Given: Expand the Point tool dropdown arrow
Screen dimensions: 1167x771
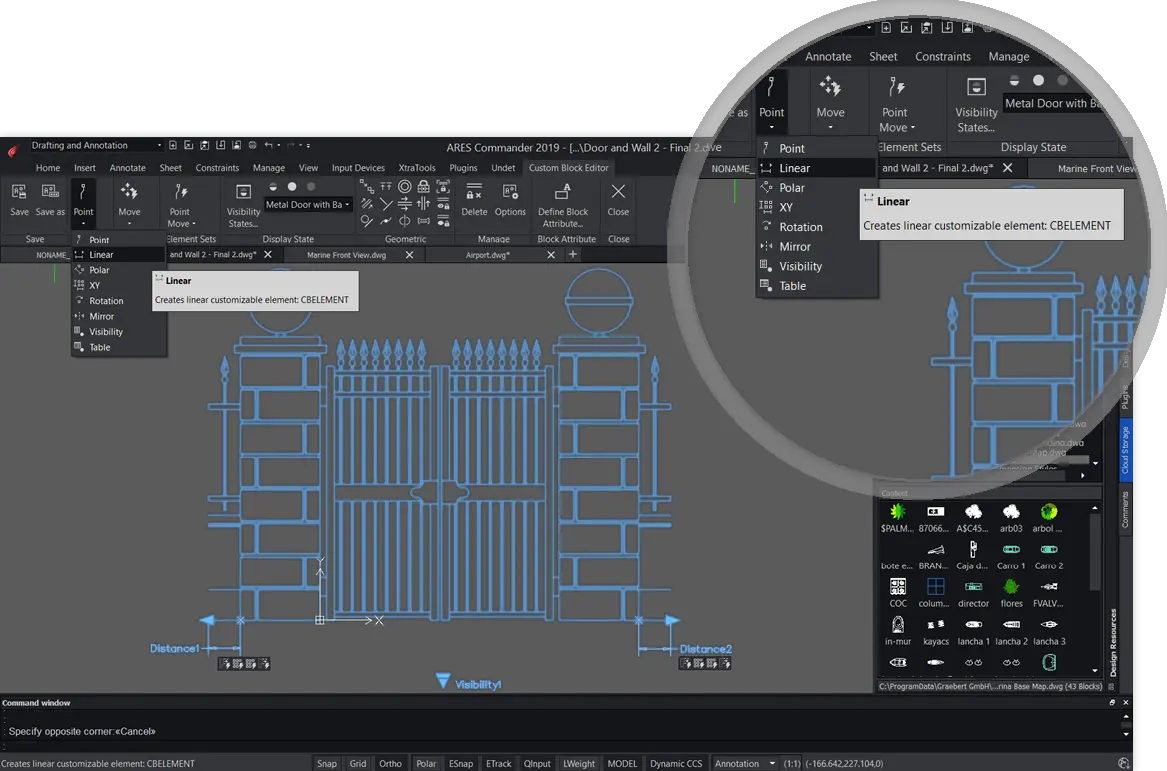Looking at the screenshot, I should tap(83, 224).
